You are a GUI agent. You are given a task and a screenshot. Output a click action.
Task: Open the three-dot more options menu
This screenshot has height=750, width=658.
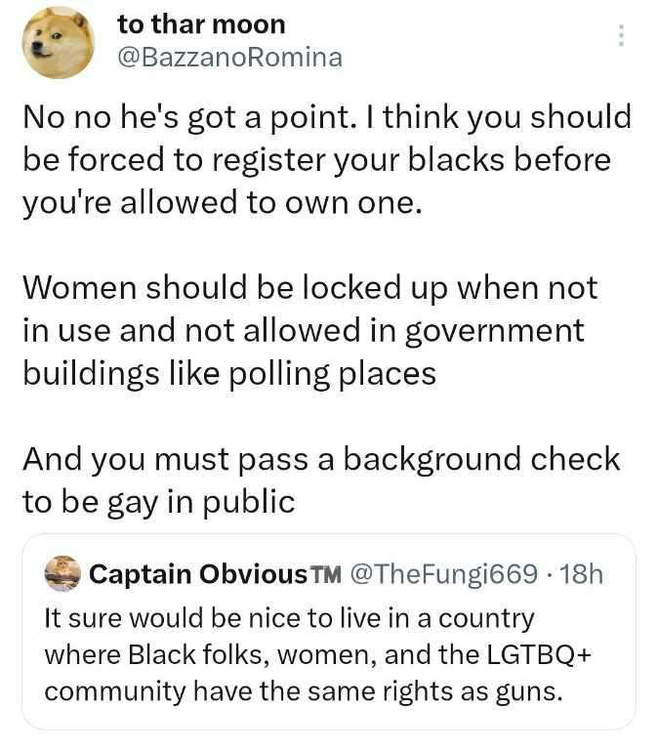coord(621,36)
